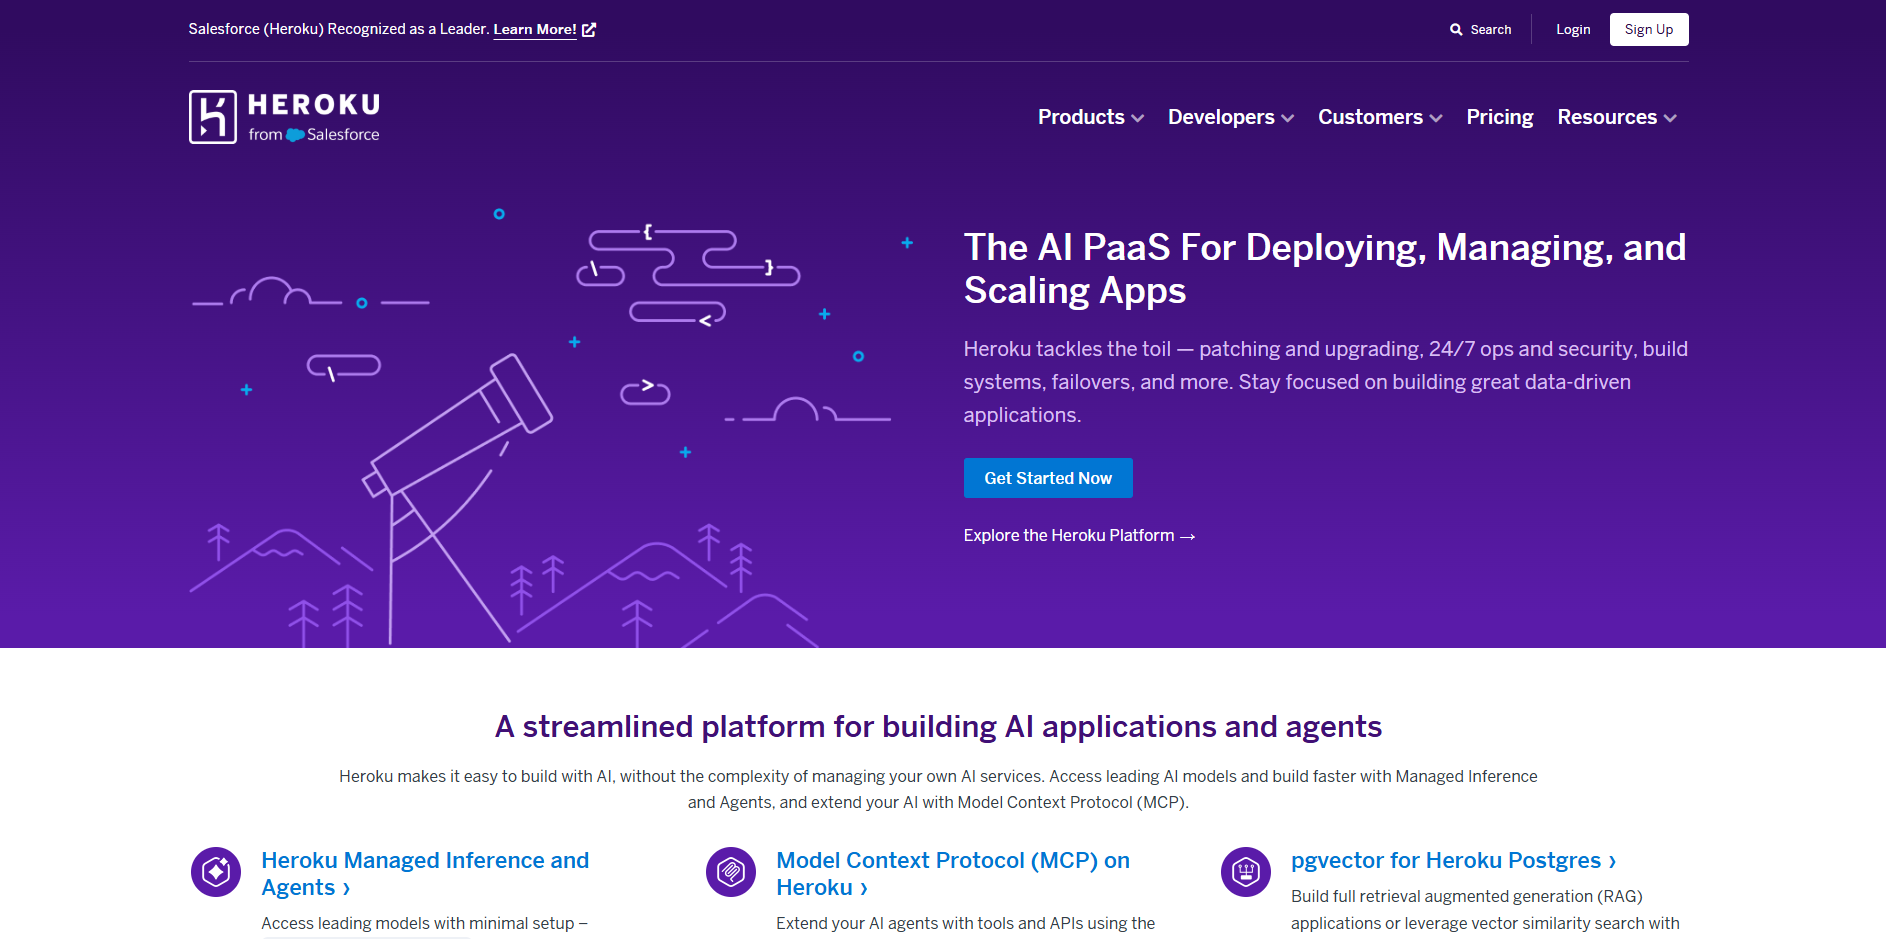
Task: Expand the Resources chevron
Action: tap(1670, 118)
